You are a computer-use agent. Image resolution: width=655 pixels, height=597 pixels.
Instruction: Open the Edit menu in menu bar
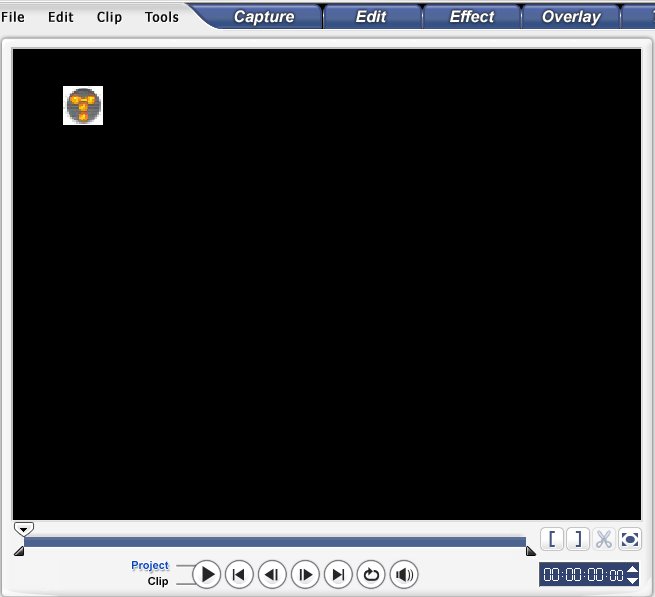click(x=61, y=17)
